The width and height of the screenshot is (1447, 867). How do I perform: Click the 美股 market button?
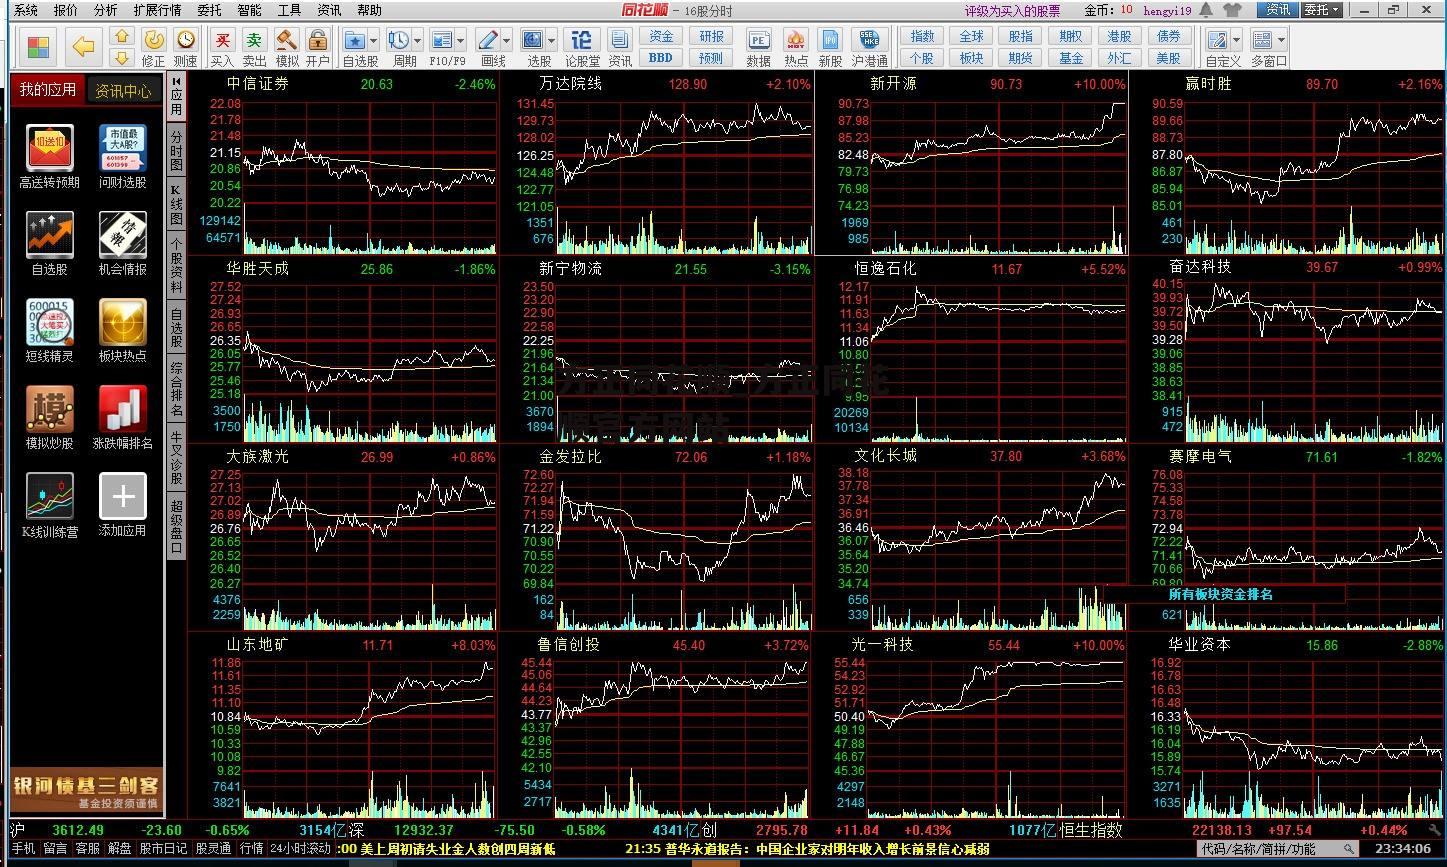click(1168, 58)
